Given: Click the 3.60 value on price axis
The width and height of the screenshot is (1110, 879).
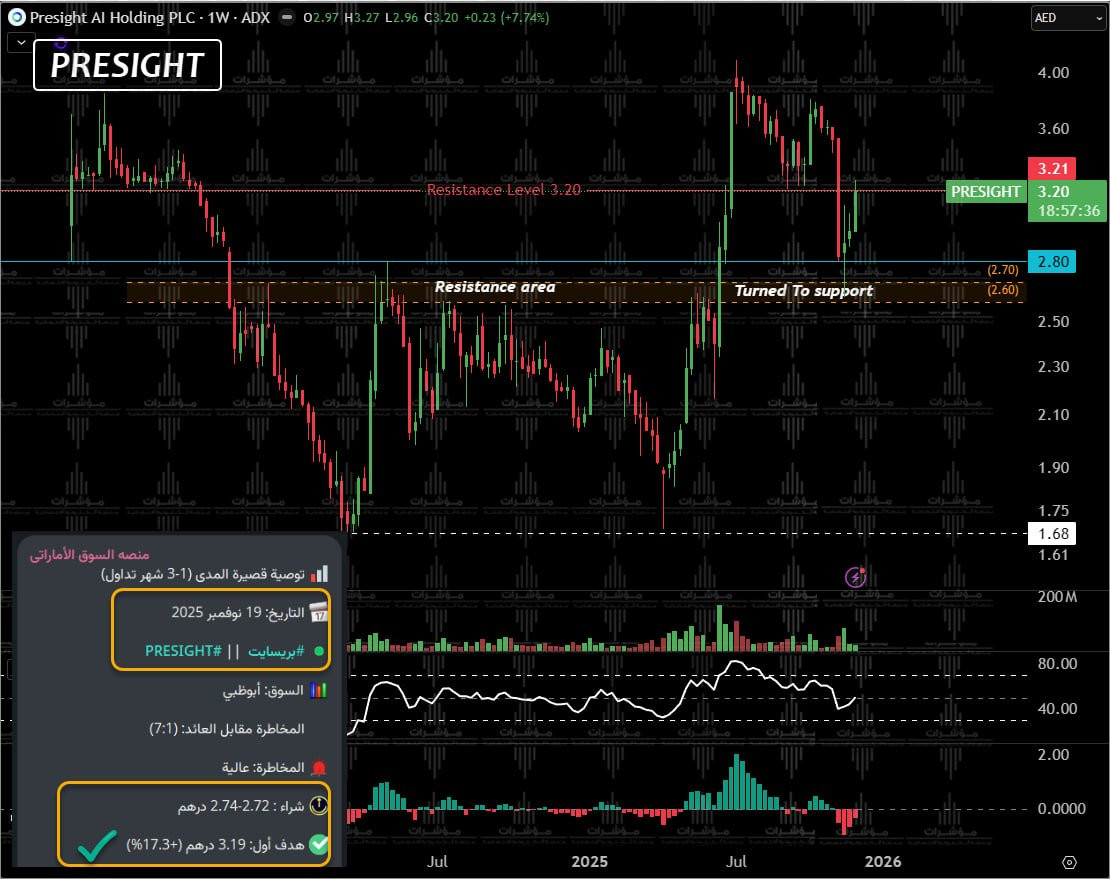Looking at the screenshot, I should (1053, 129).
